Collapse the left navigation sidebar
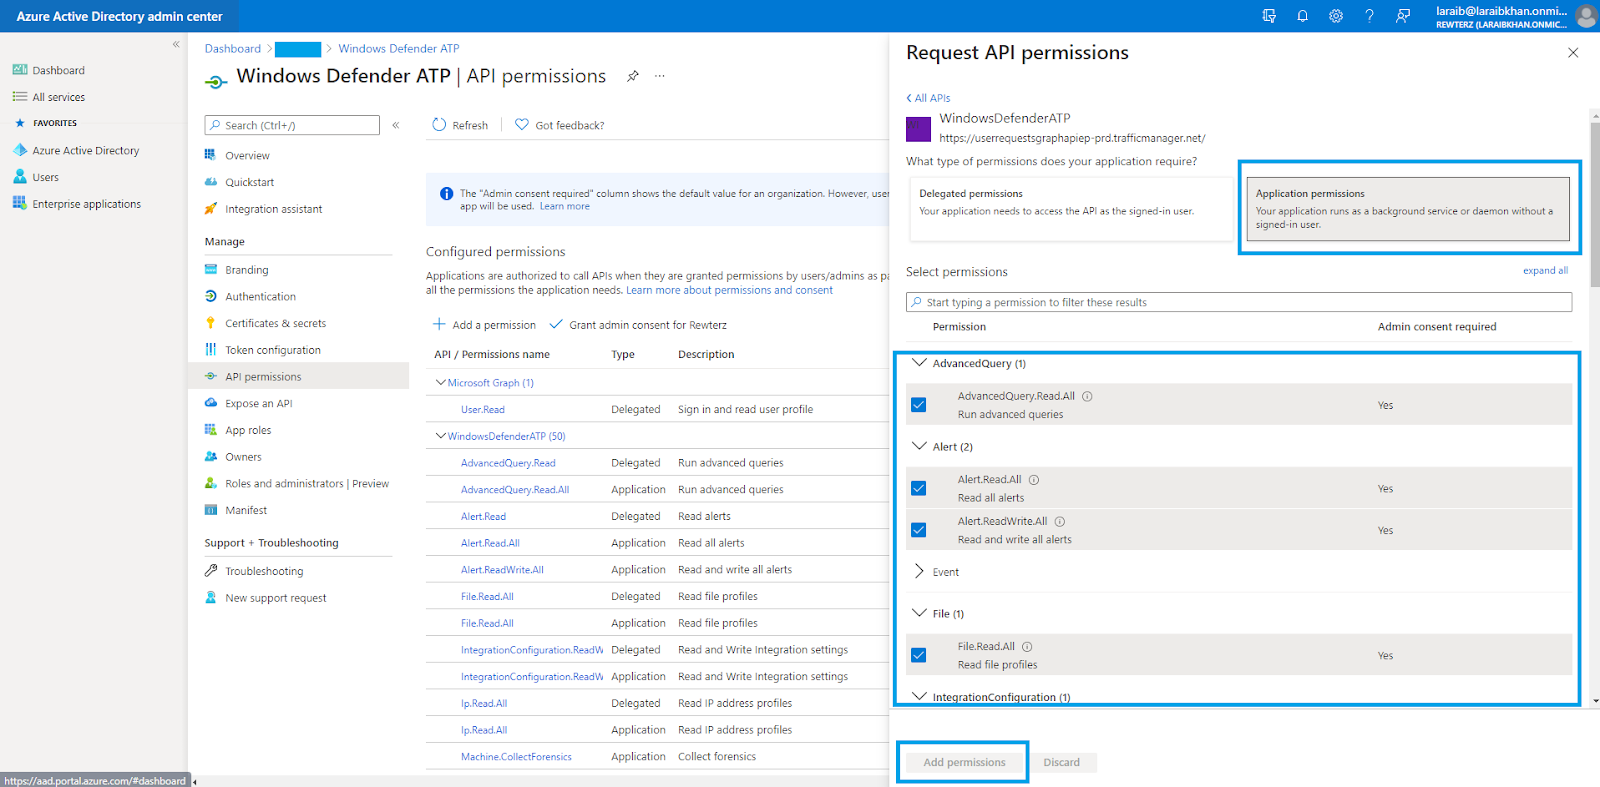The width and height of the screenshot is (1600, 787). 176,44
